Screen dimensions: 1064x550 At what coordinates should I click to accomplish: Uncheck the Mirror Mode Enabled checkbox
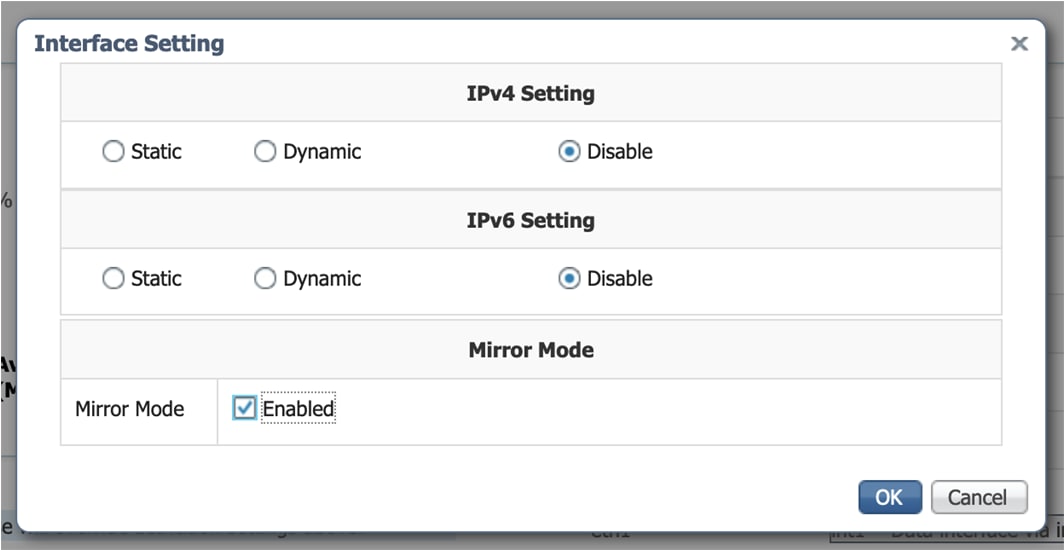click(244, 408)
